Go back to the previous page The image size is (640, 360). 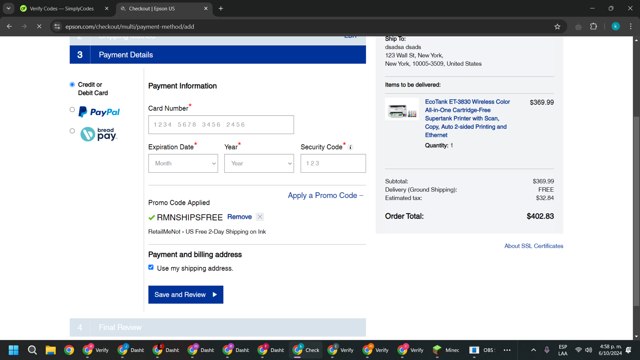pyautogui.click(x=9, y=27)
